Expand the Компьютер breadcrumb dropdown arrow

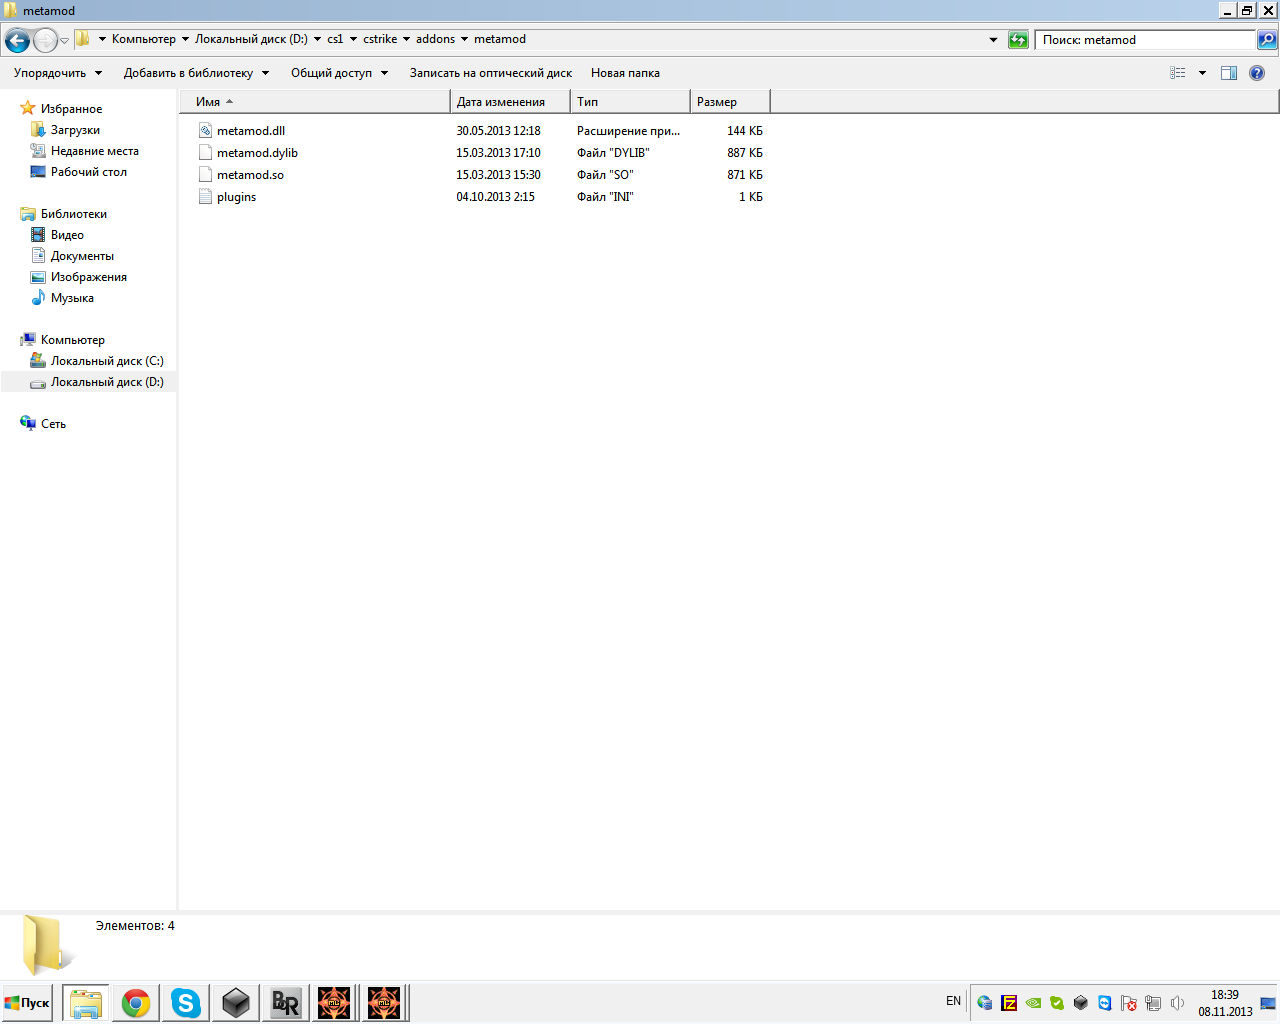pos(185,40)
